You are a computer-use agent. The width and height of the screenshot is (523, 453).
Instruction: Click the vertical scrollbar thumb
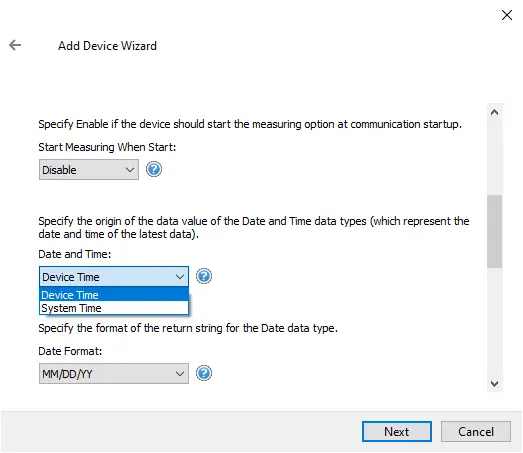[495, 231]
